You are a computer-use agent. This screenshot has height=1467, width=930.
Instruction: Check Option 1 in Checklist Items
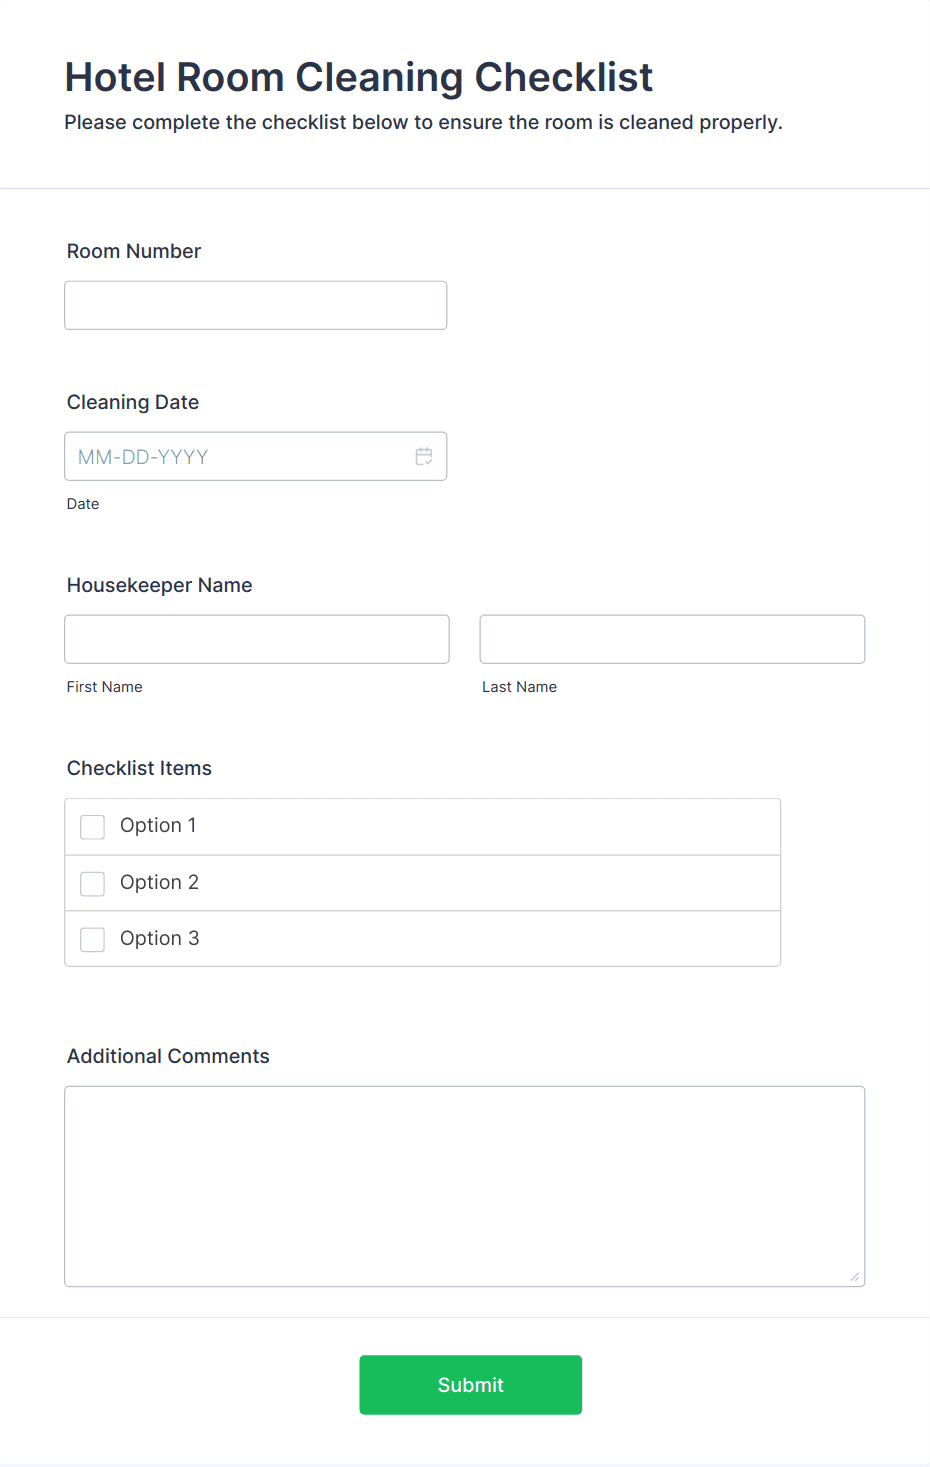[x=92, y=827]
